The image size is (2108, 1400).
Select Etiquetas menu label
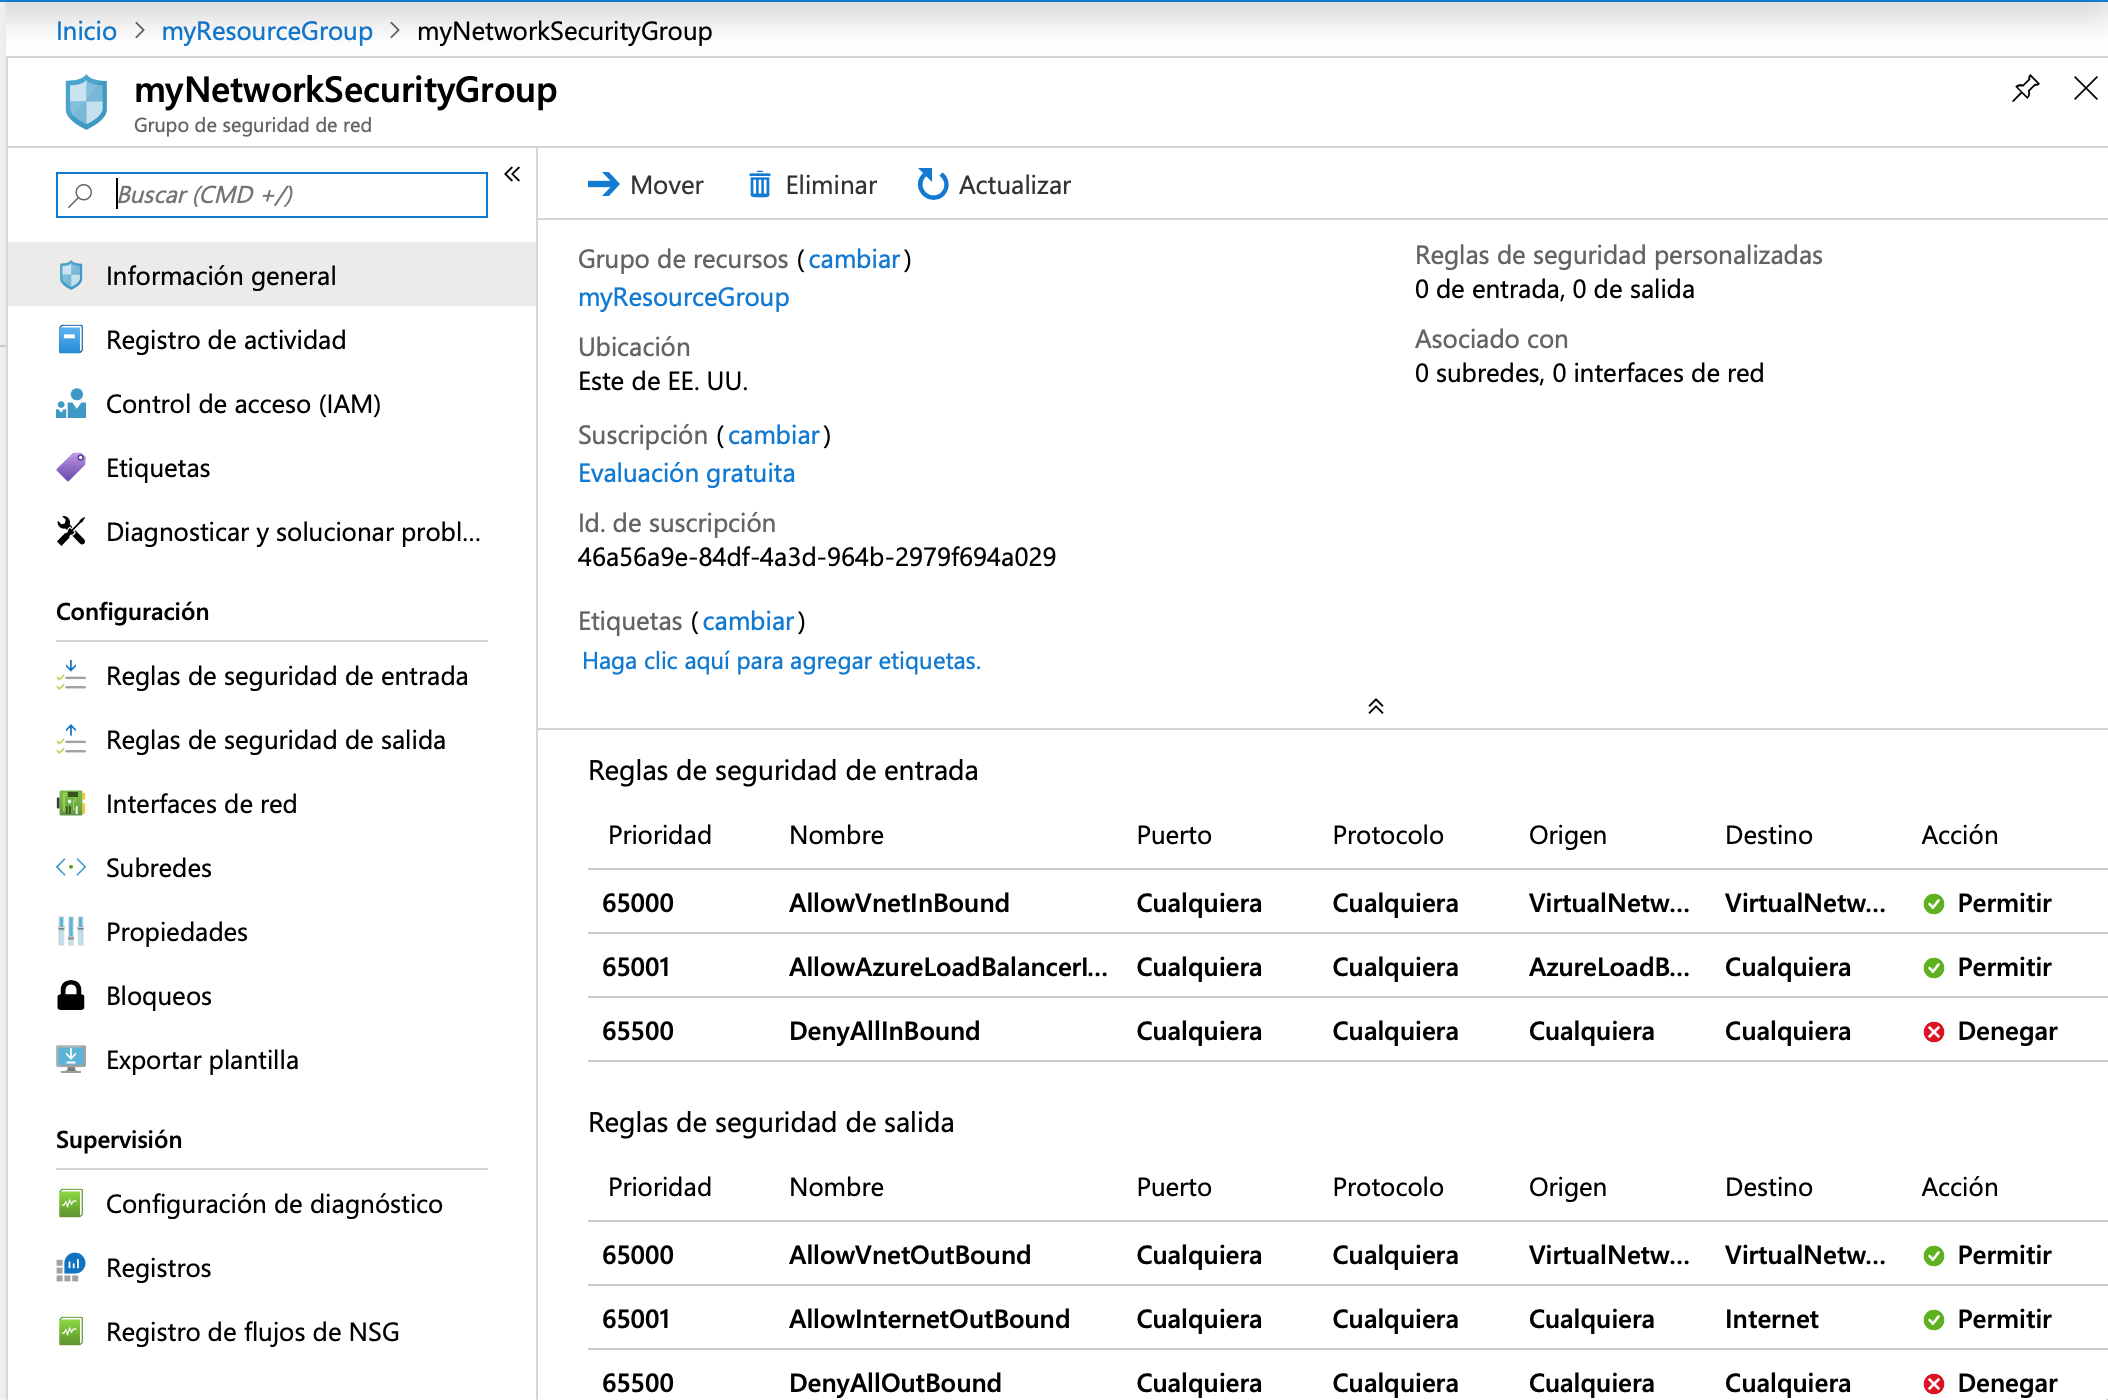158,467
